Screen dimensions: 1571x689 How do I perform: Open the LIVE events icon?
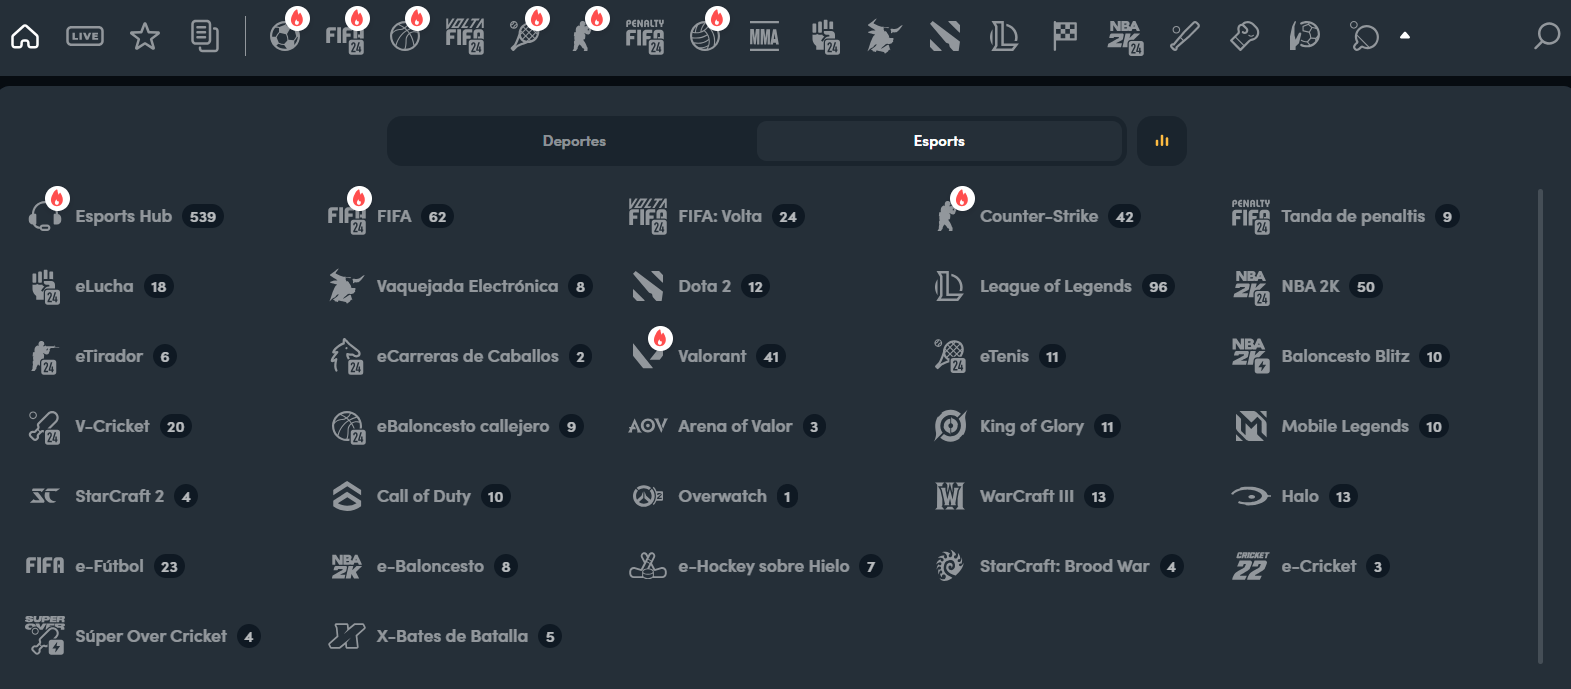click(85, 37)
